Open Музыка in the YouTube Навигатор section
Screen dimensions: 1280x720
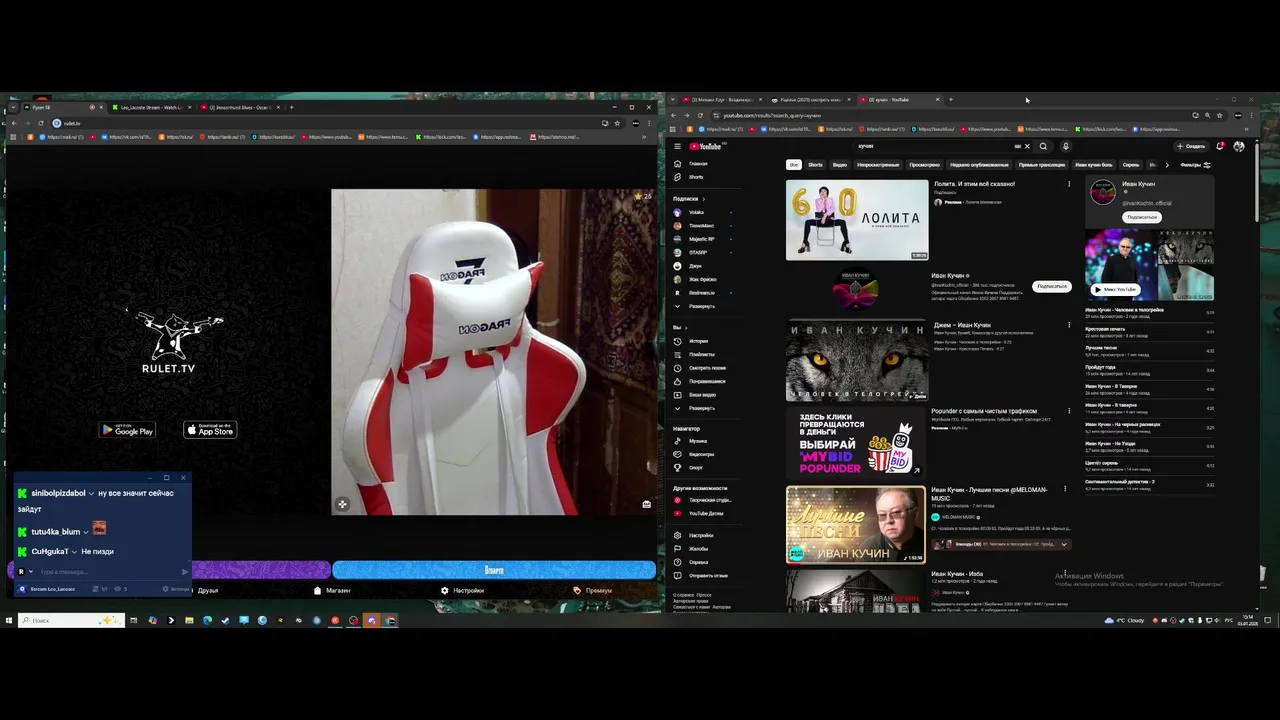pyautogui.click(x=696, y=441)
